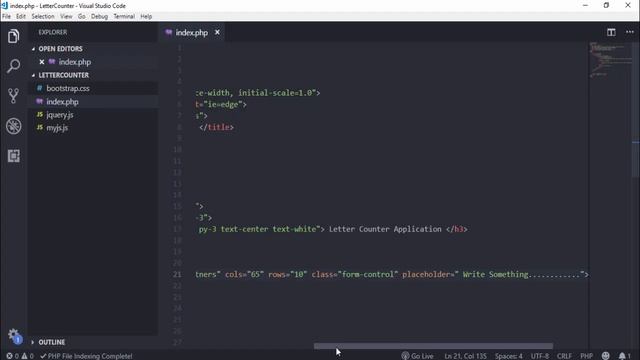
Task: Click the closing title tag on line 8
Action: coord(216,127)
